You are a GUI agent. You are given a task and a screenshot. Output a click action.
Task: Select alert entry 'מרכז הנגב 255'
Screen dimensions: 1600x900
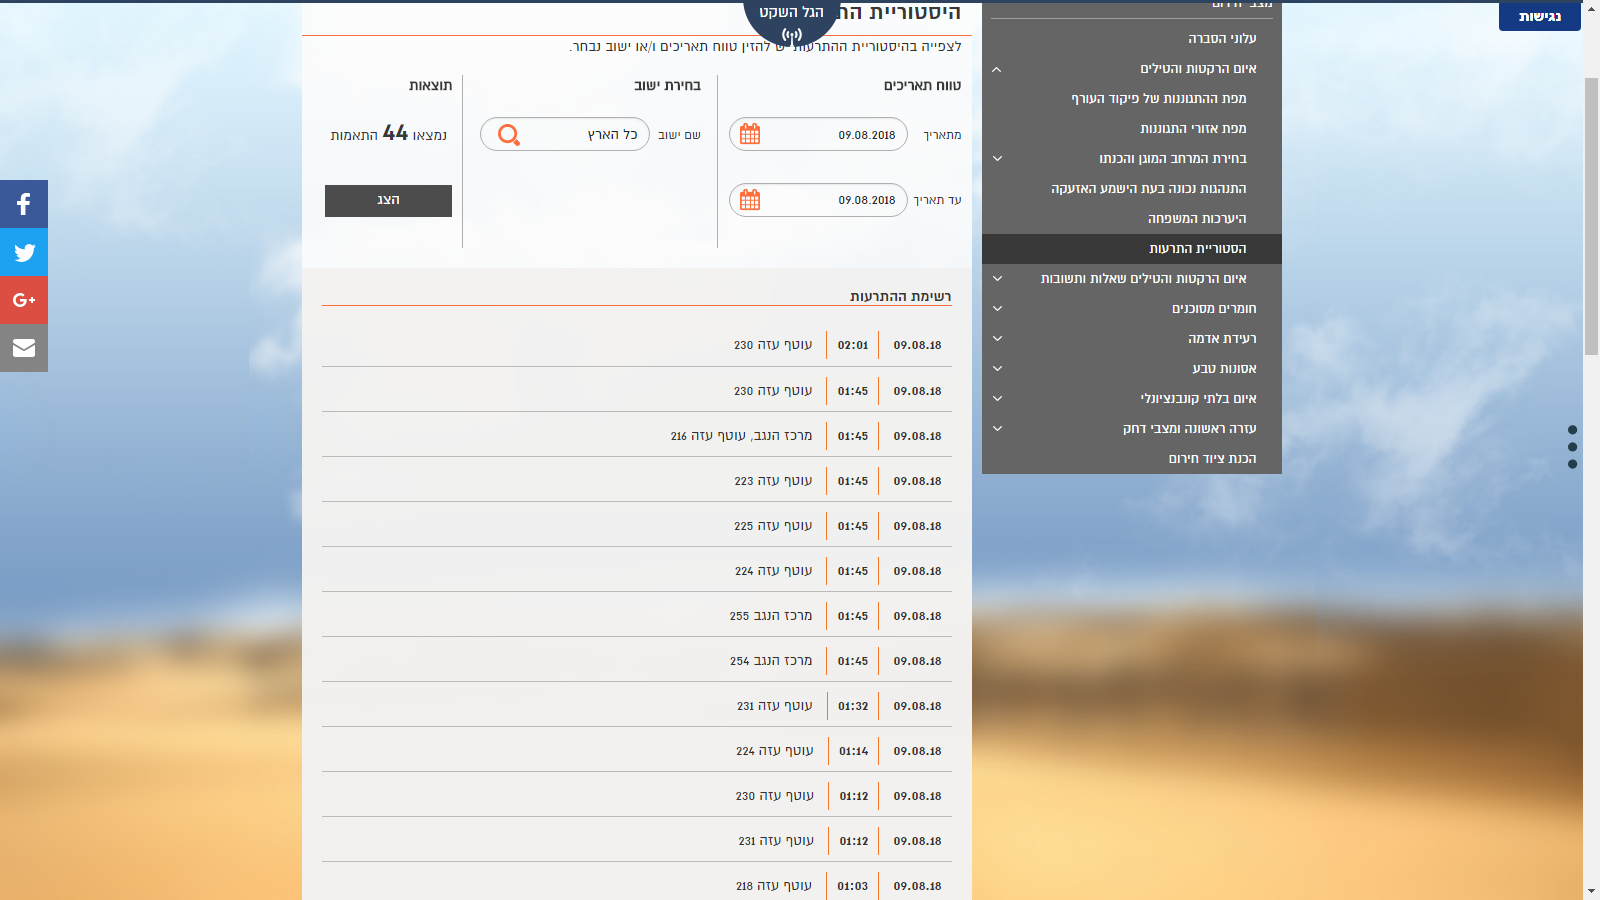click(x=771, y=616)
